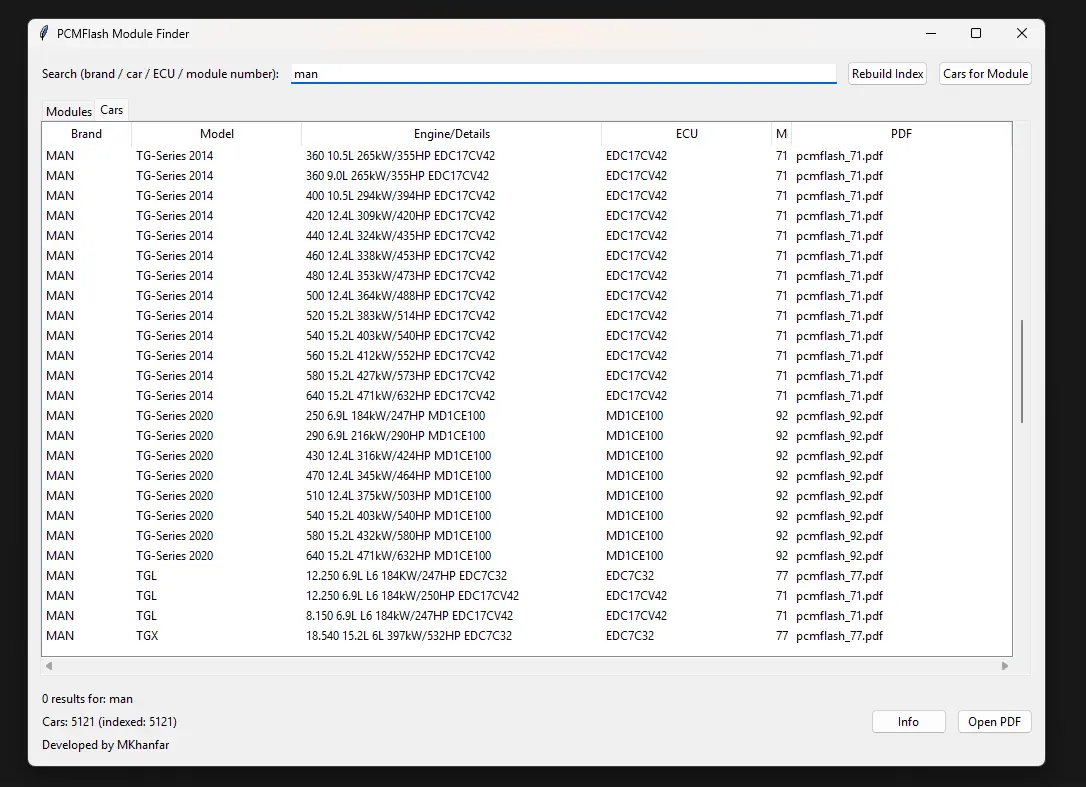The image size is (1086, 787).
Task: Maximize the PCMFlash Module Finder window
Action: click(976, 34)
